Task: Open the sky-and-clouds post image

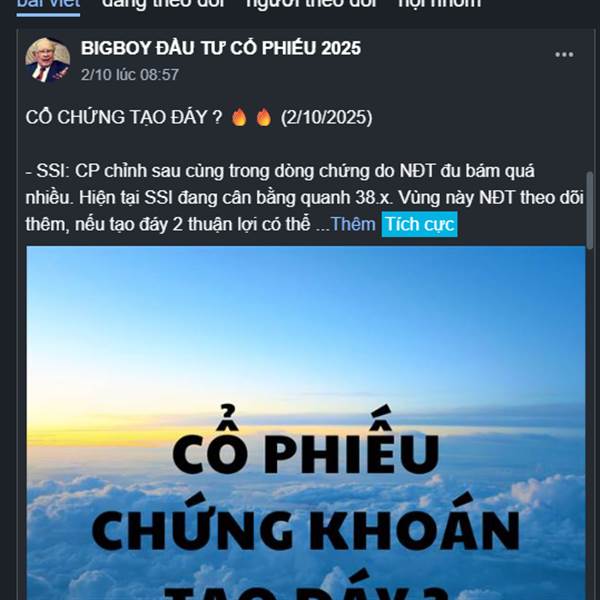Action: (306, 423)
